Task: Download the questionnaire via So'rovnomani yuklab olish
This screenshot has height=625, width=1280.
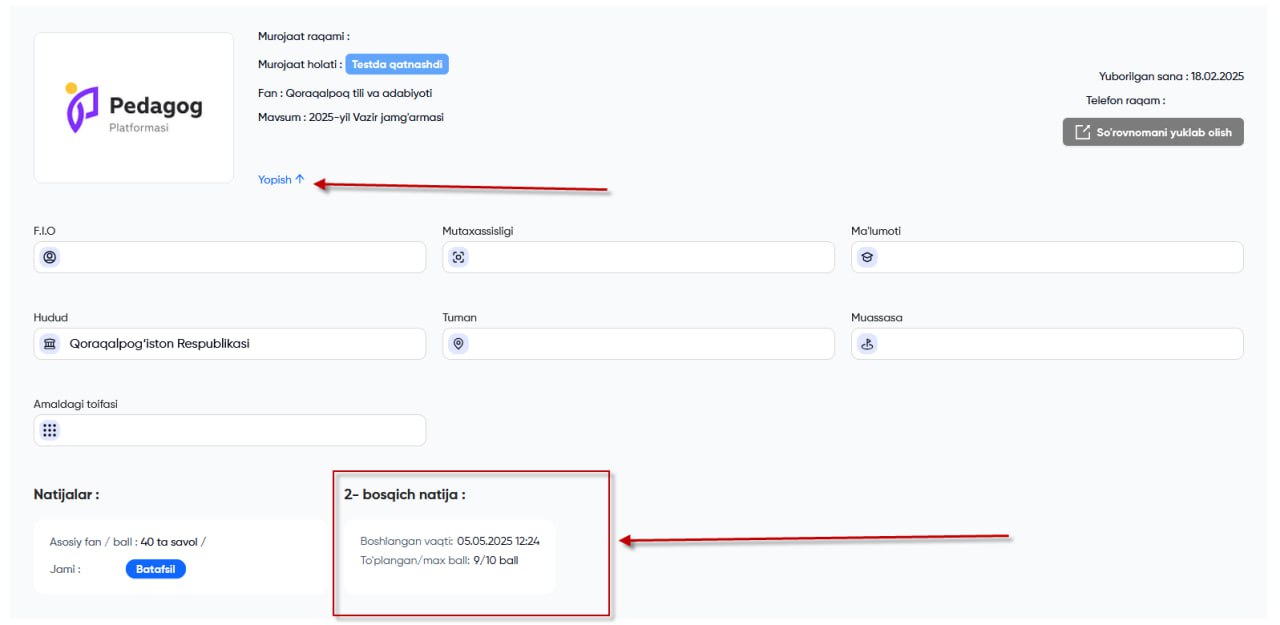Action: coord(1153,132)
